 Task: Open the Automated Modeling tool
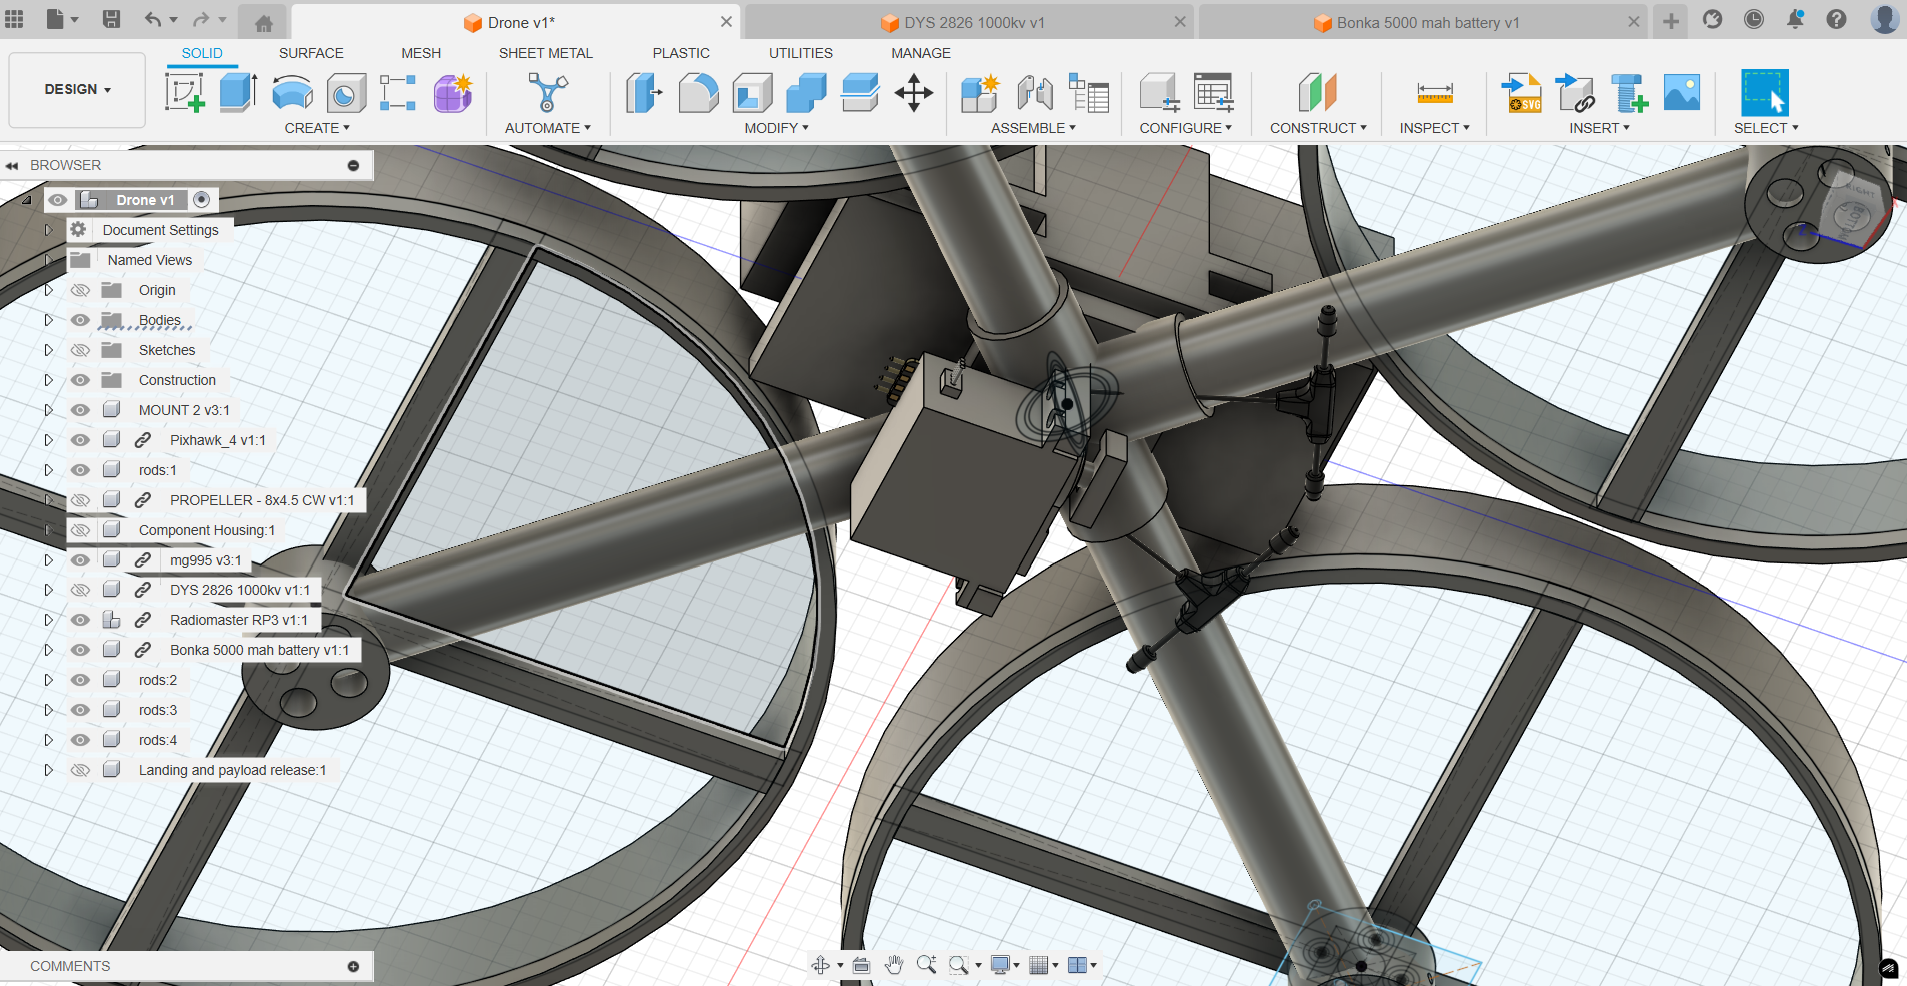pos(547,93)
